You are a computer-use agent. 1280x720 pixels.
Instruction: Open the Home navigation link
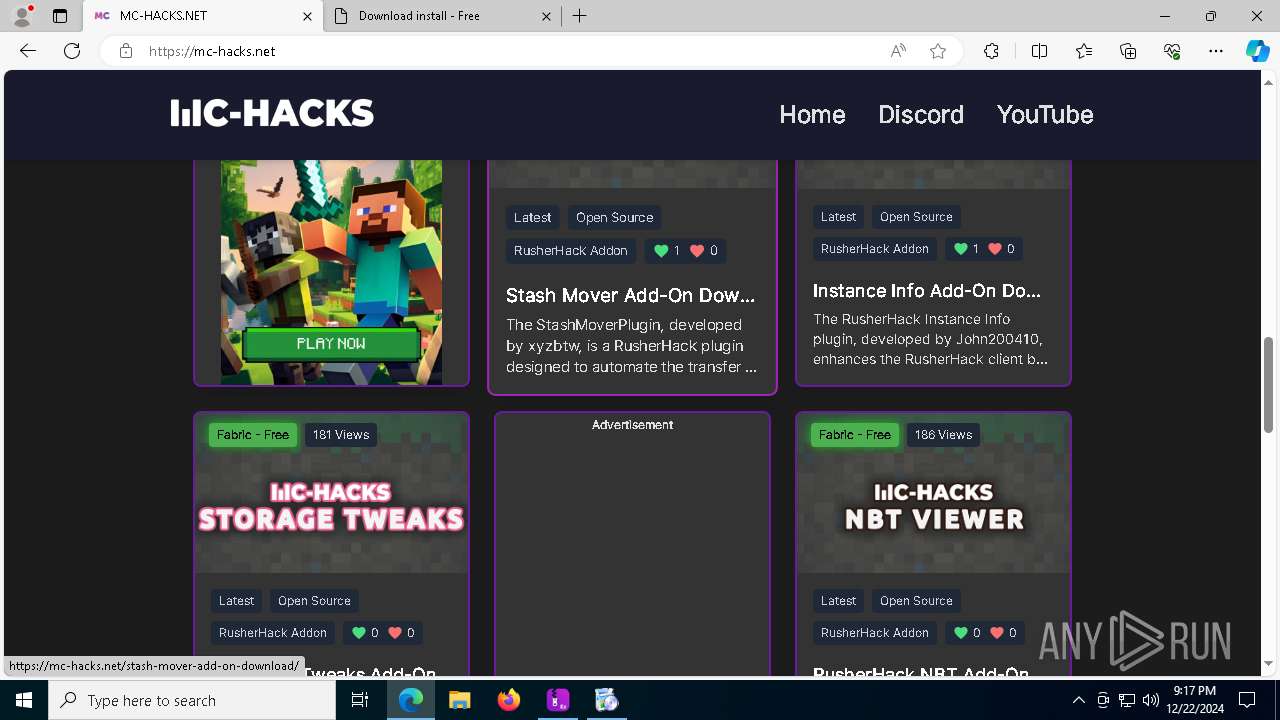pyautogui.click(x=812, y=114)
